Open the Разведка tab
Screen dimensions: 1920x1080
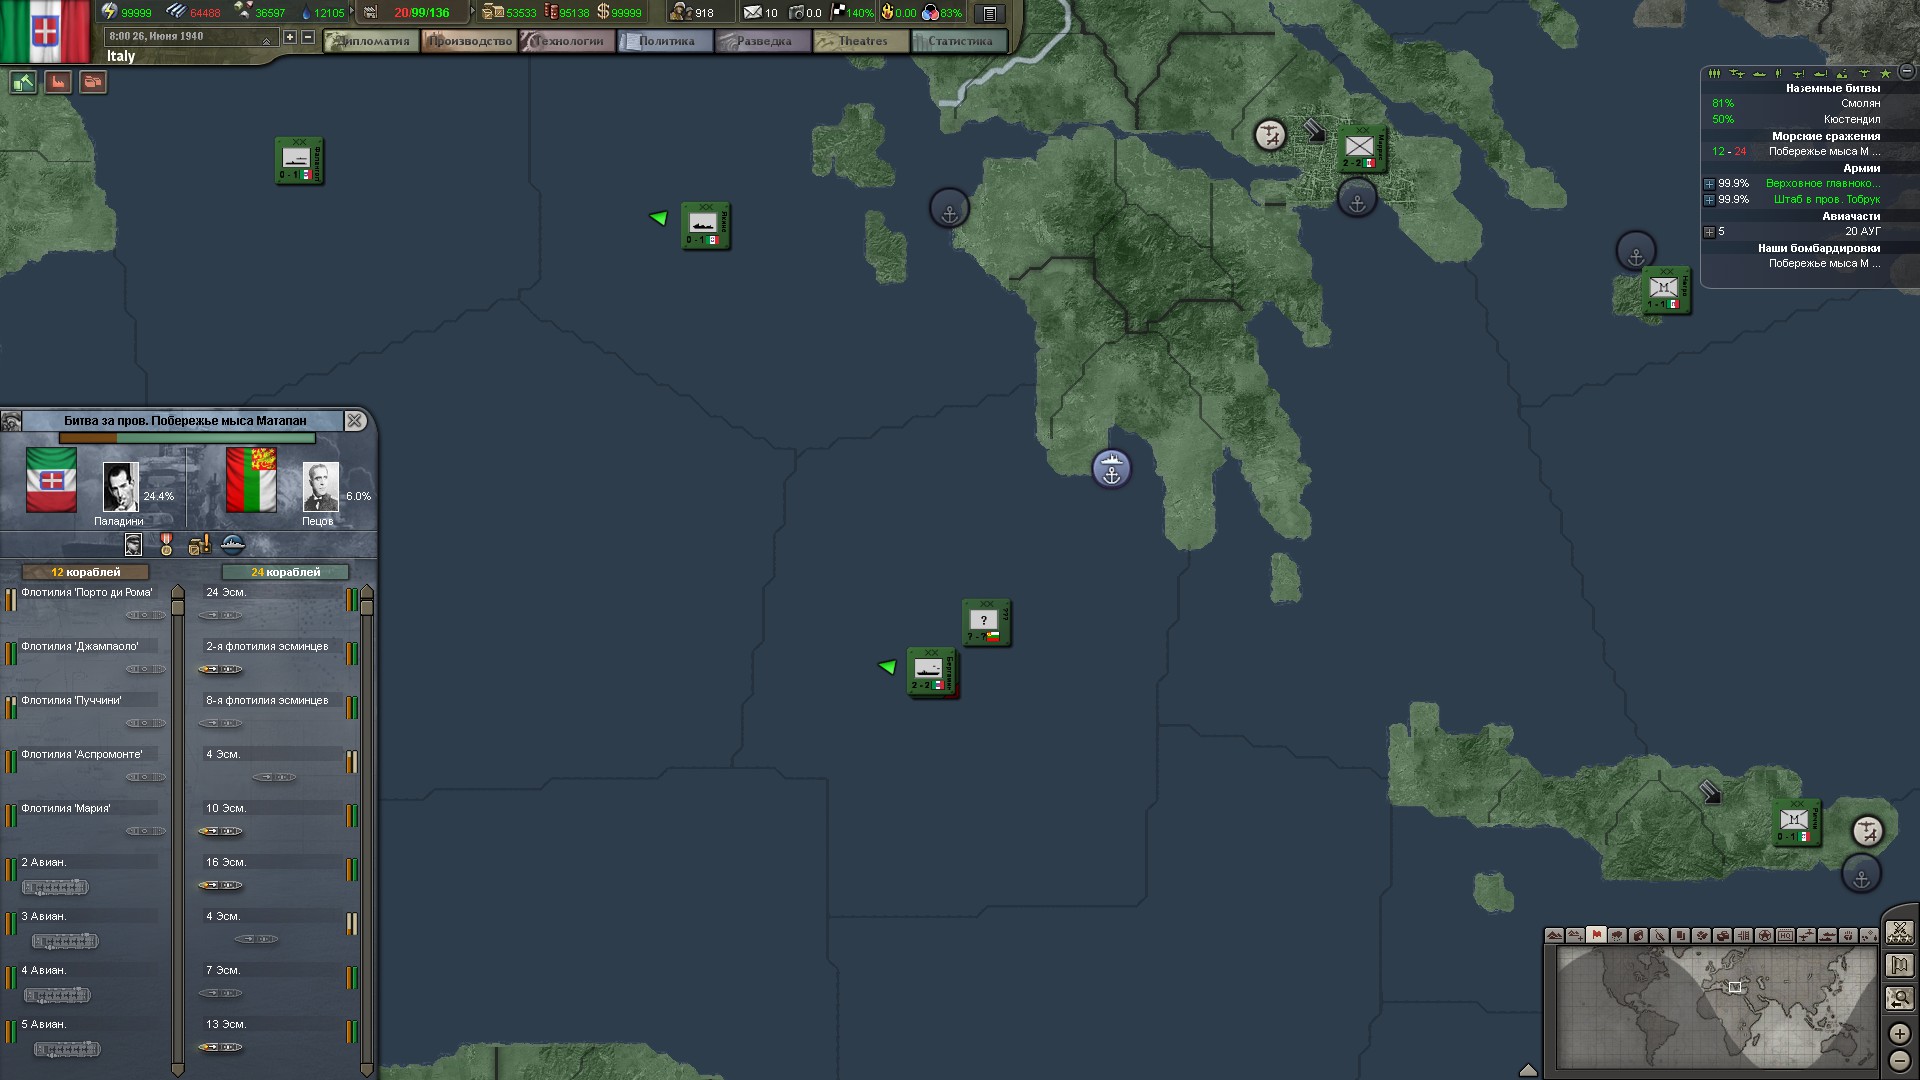tap(764, 41)
